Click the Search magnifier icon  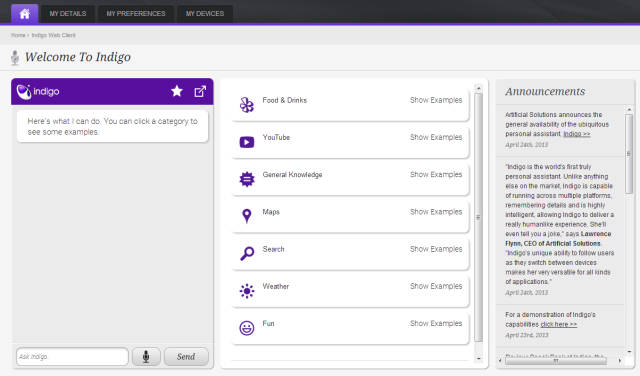click(x=247, y=253)
